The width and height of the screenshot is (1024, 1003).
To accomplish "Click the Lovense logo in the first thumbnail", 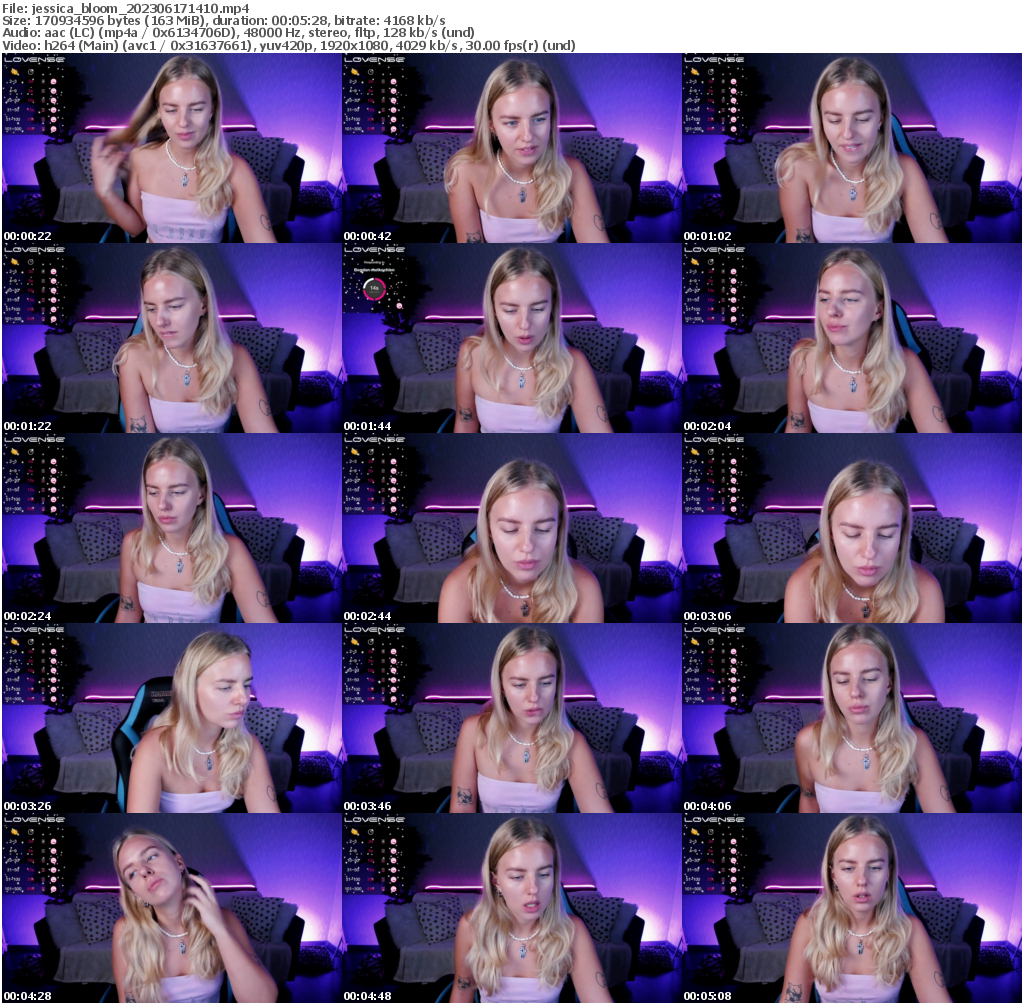I will (32, 60).
